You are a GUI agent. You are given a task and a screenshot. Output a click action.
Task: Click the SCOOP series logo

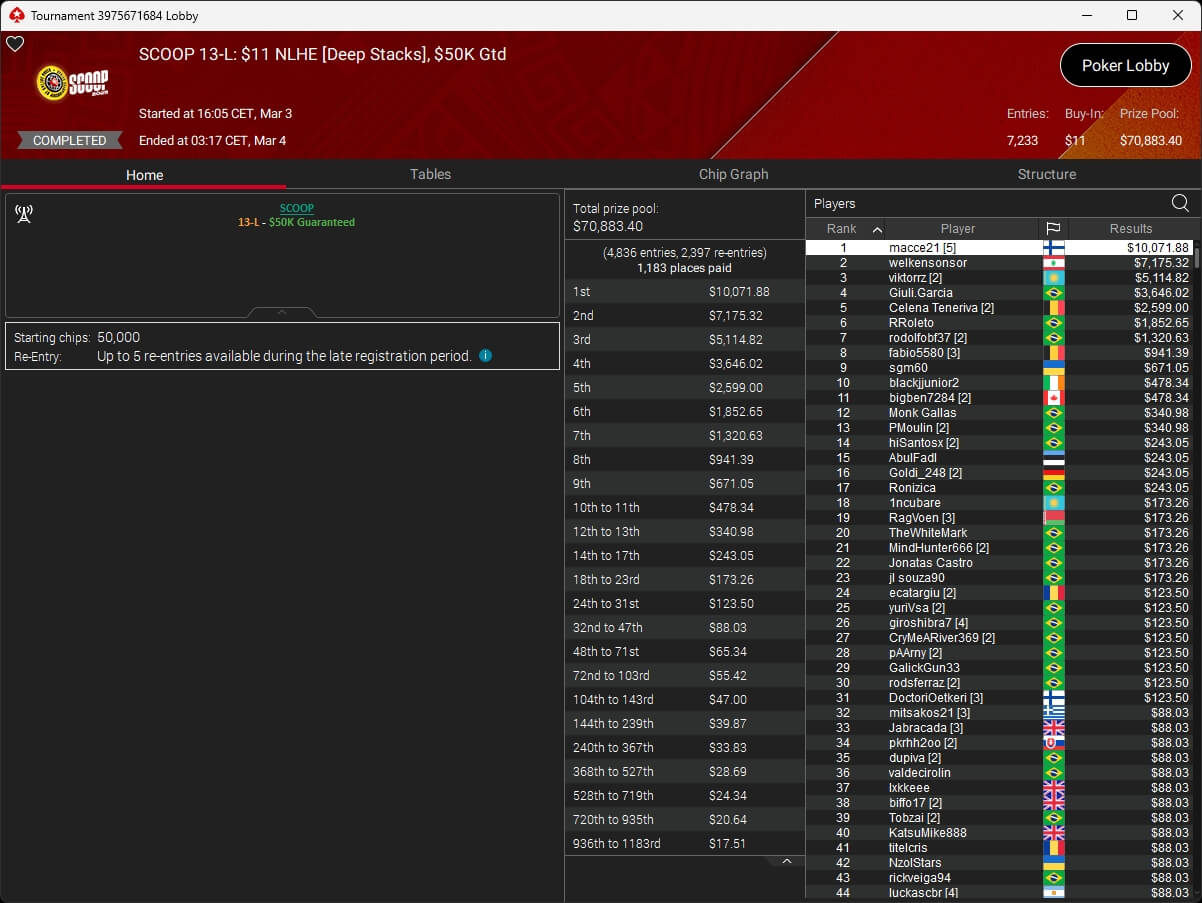point(72,83)
